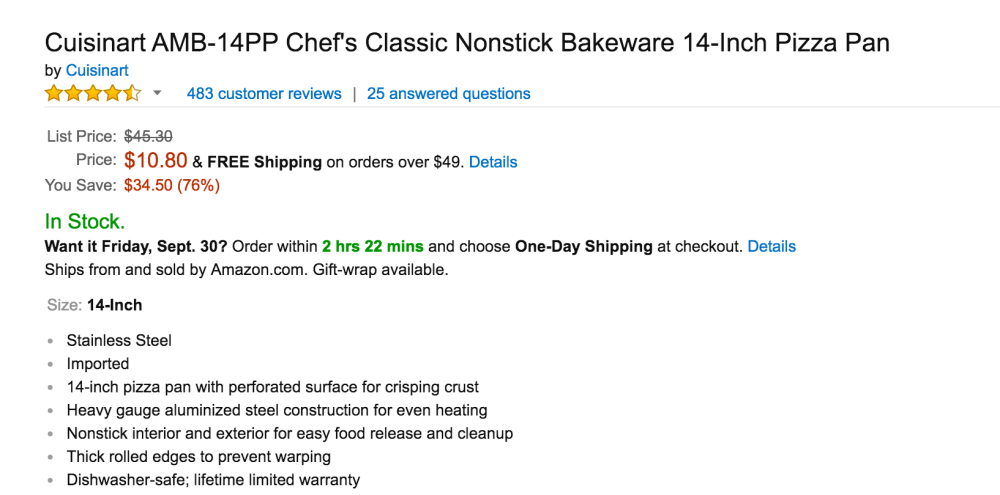1000x495 pixels.
Task: Click the Thick rolled edges bullet
Action: coord(198,457)
